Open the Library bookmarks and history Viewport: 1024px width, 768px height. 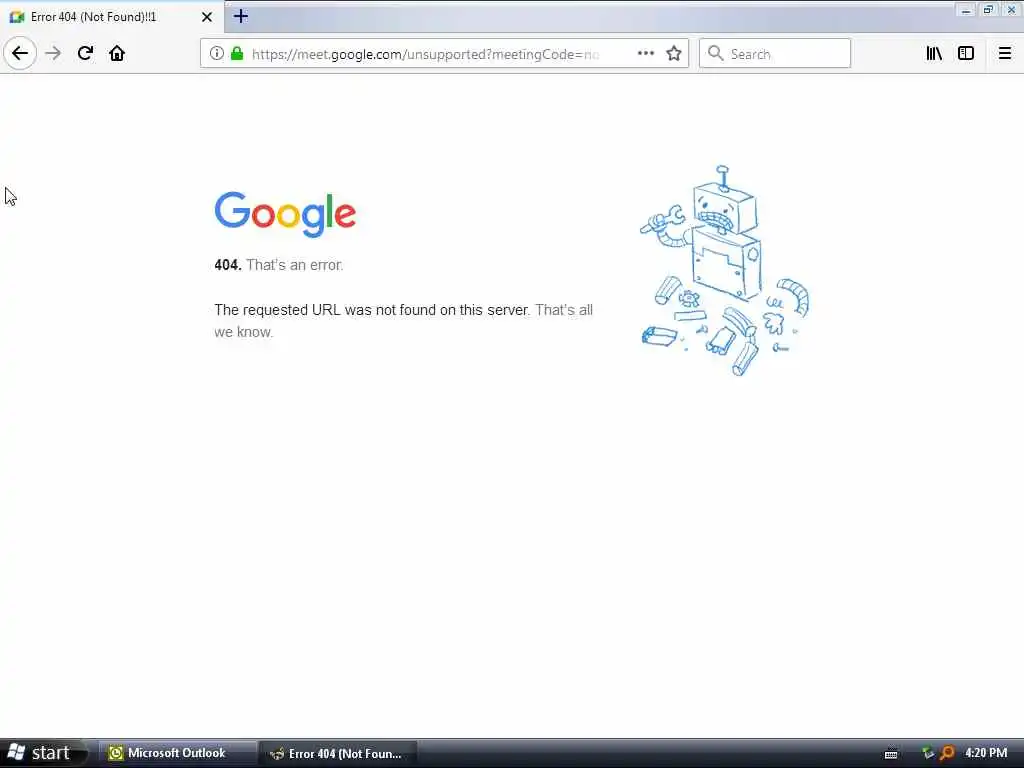[x=934, y=54]
